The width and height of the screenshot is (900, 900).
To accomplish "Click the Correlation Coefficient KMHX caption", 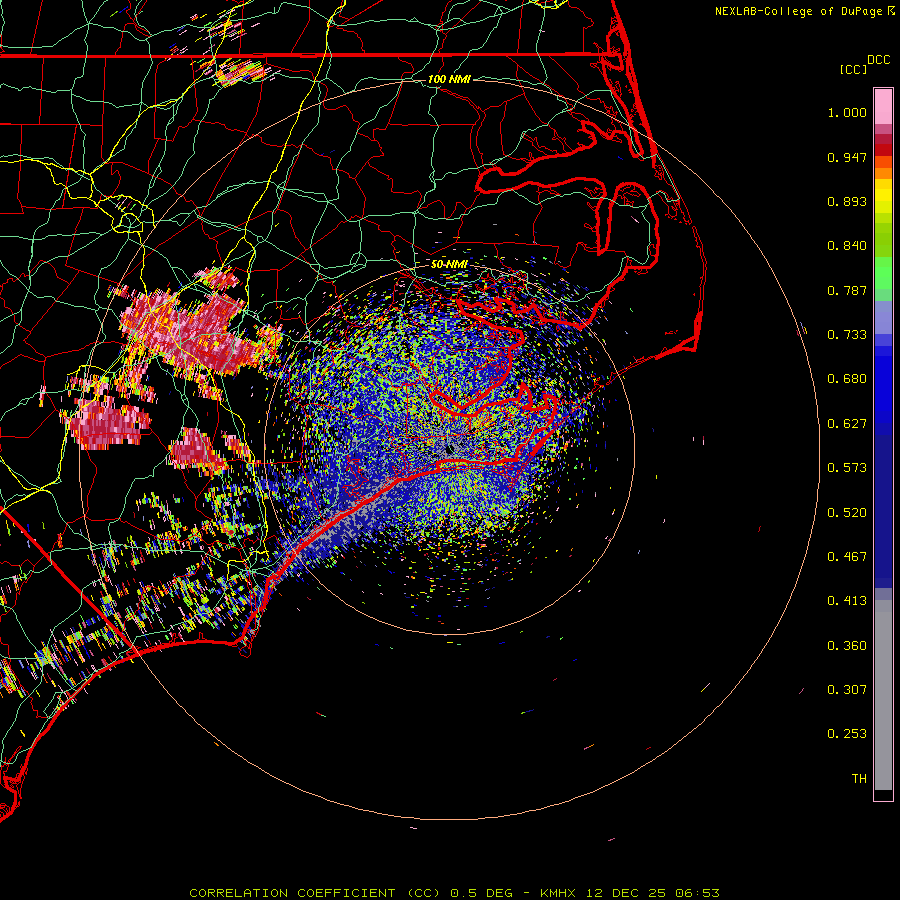I will coord(454,893).
